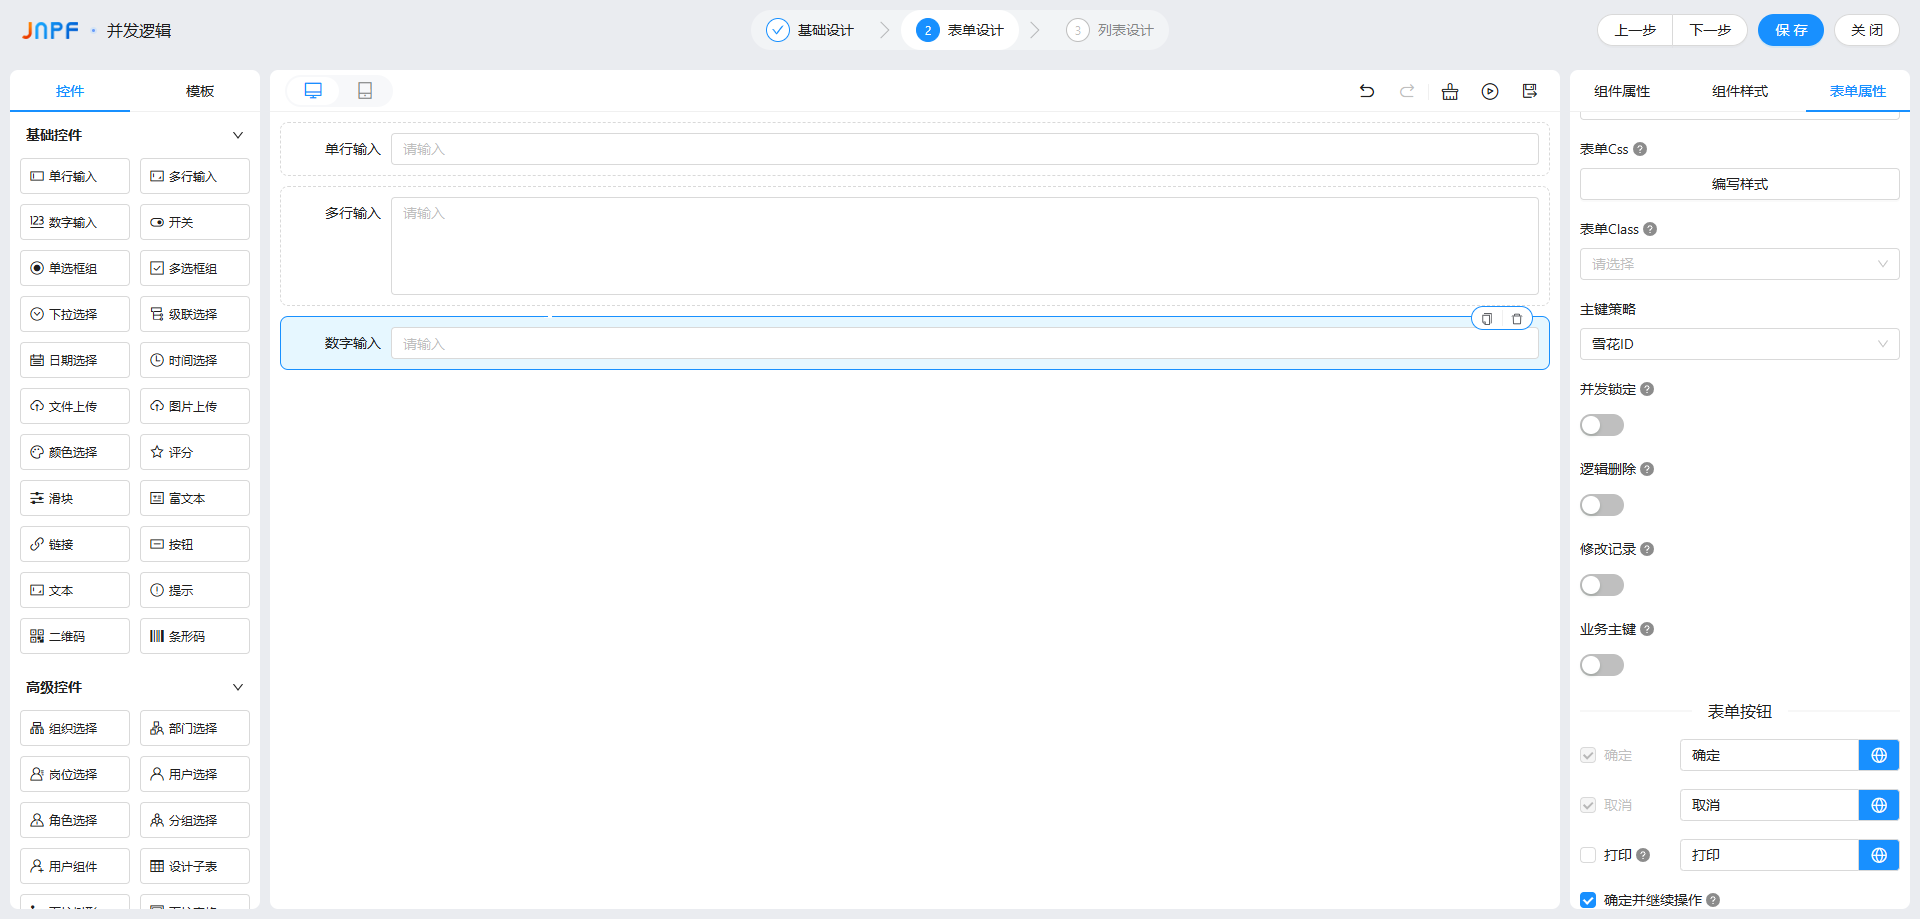This screenshot has width=1920, height=919.
Task: Open help tooltip for 并发锁定
Action: (x=1647, y=389)
